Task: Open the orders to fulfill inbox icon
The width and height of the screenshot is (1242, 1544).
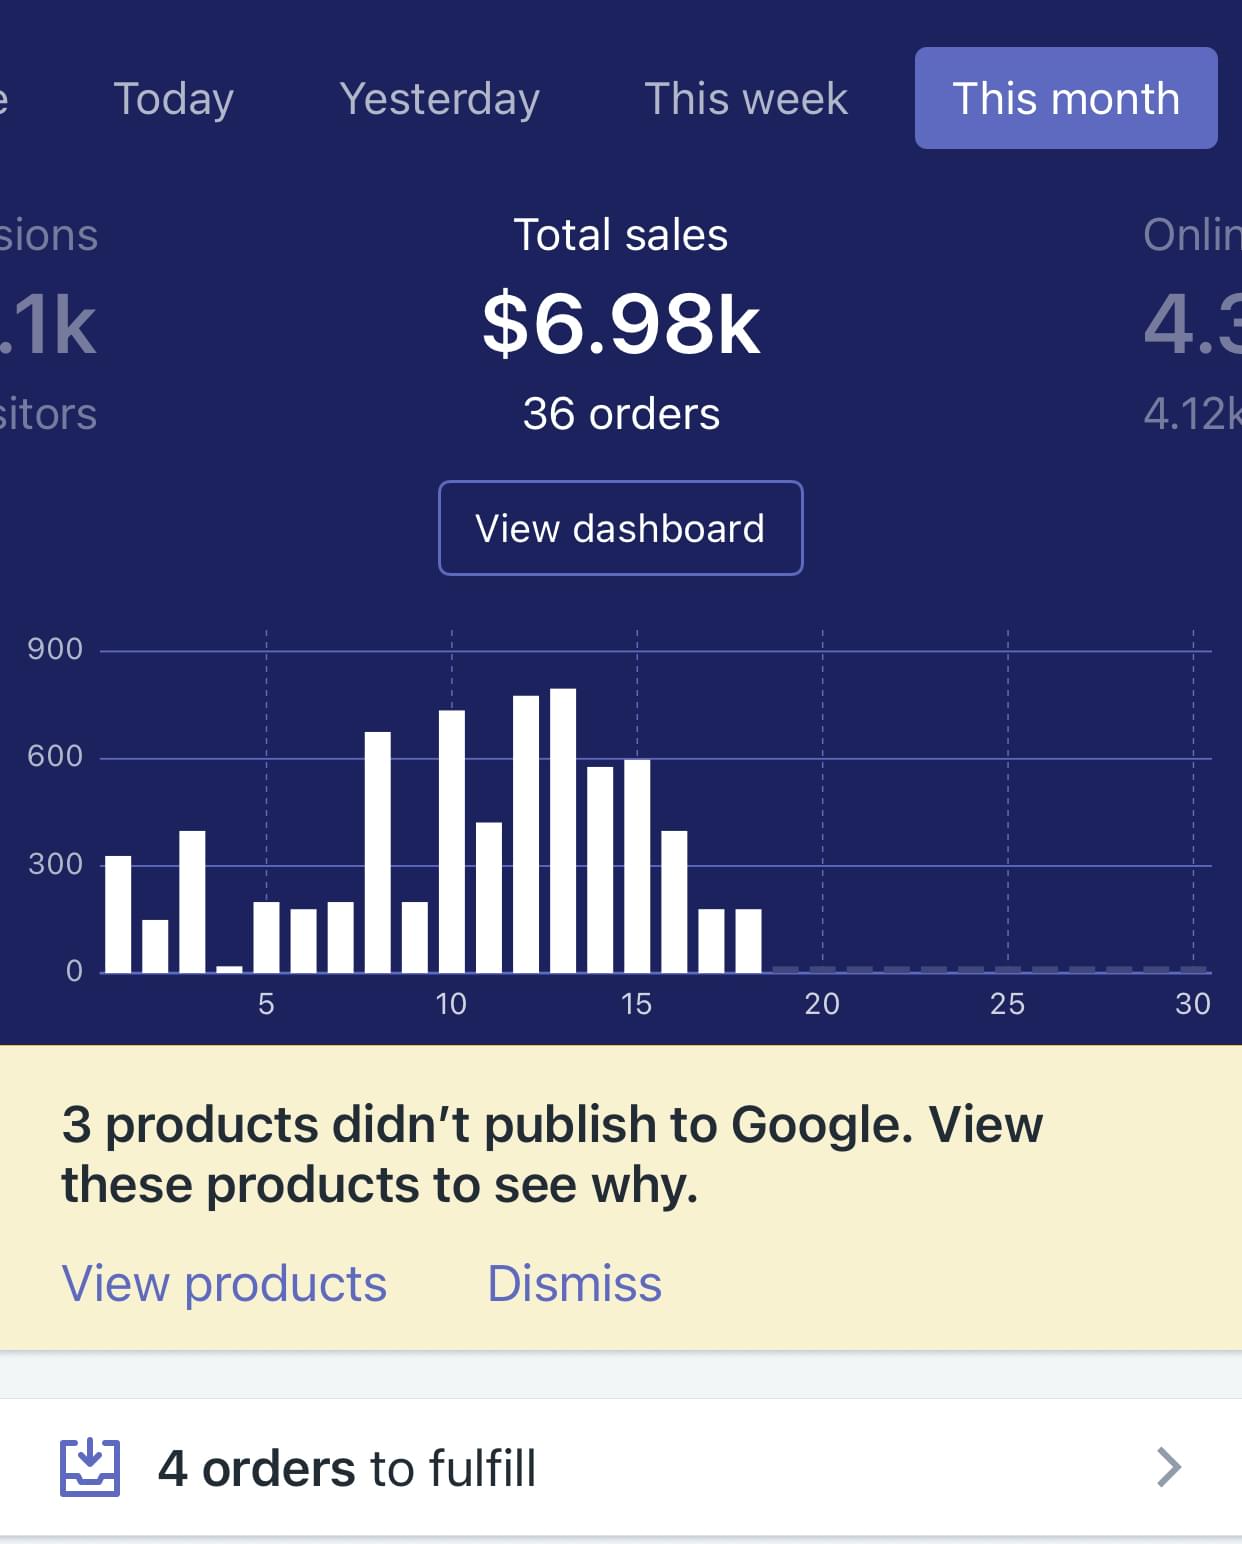Action: 90,1467
